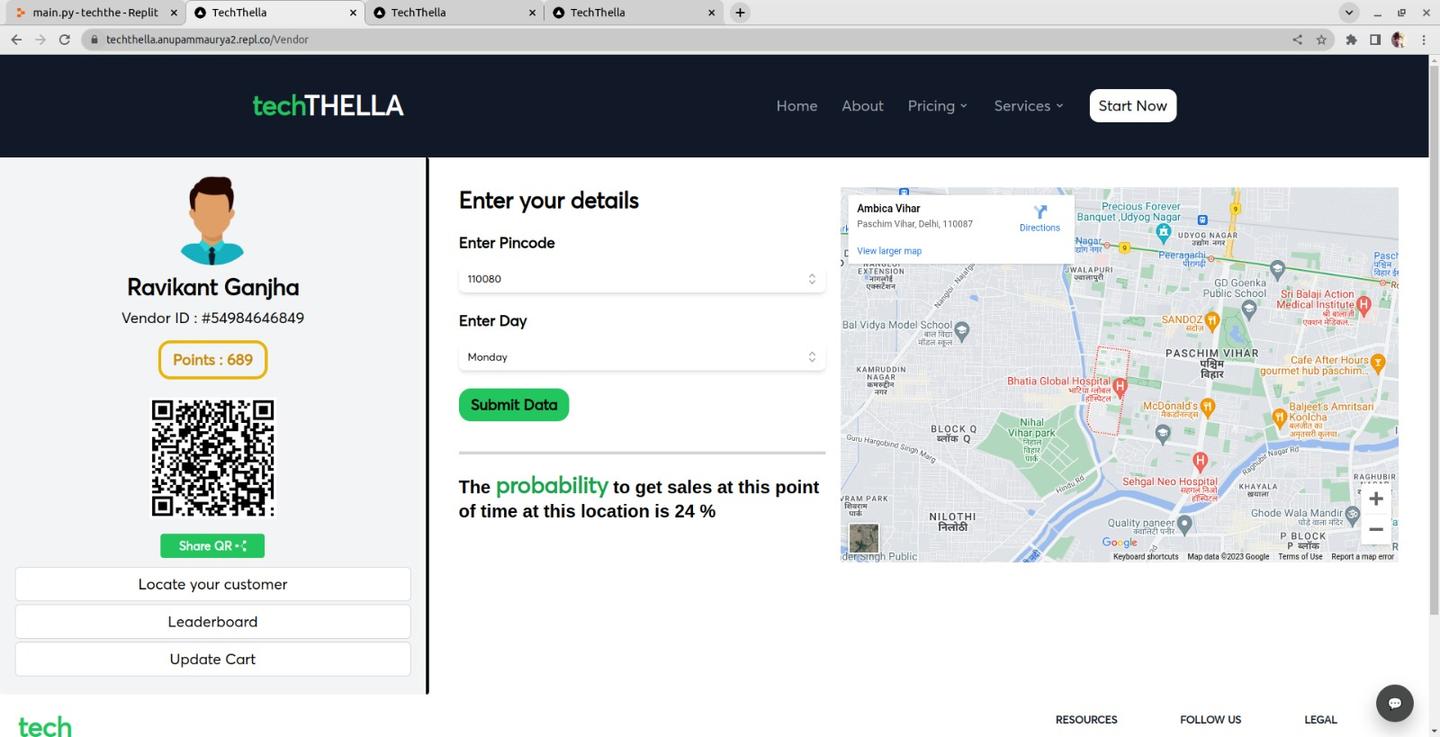
Task: Click the browser address bar URL
Action: (207, 40)
